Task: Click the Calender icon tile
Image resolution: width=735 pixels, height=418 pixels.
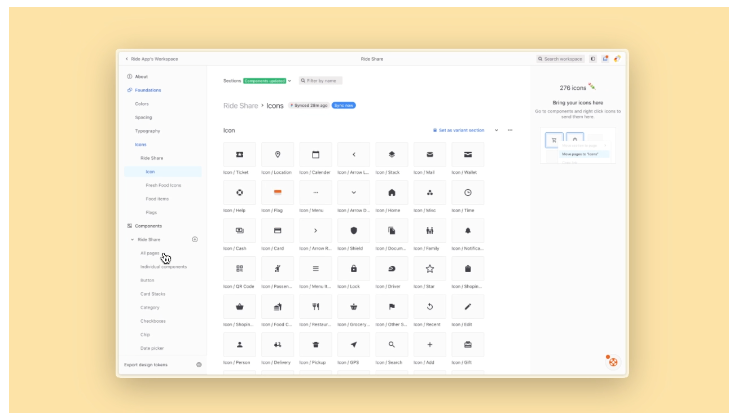Action: click(315, 155)
